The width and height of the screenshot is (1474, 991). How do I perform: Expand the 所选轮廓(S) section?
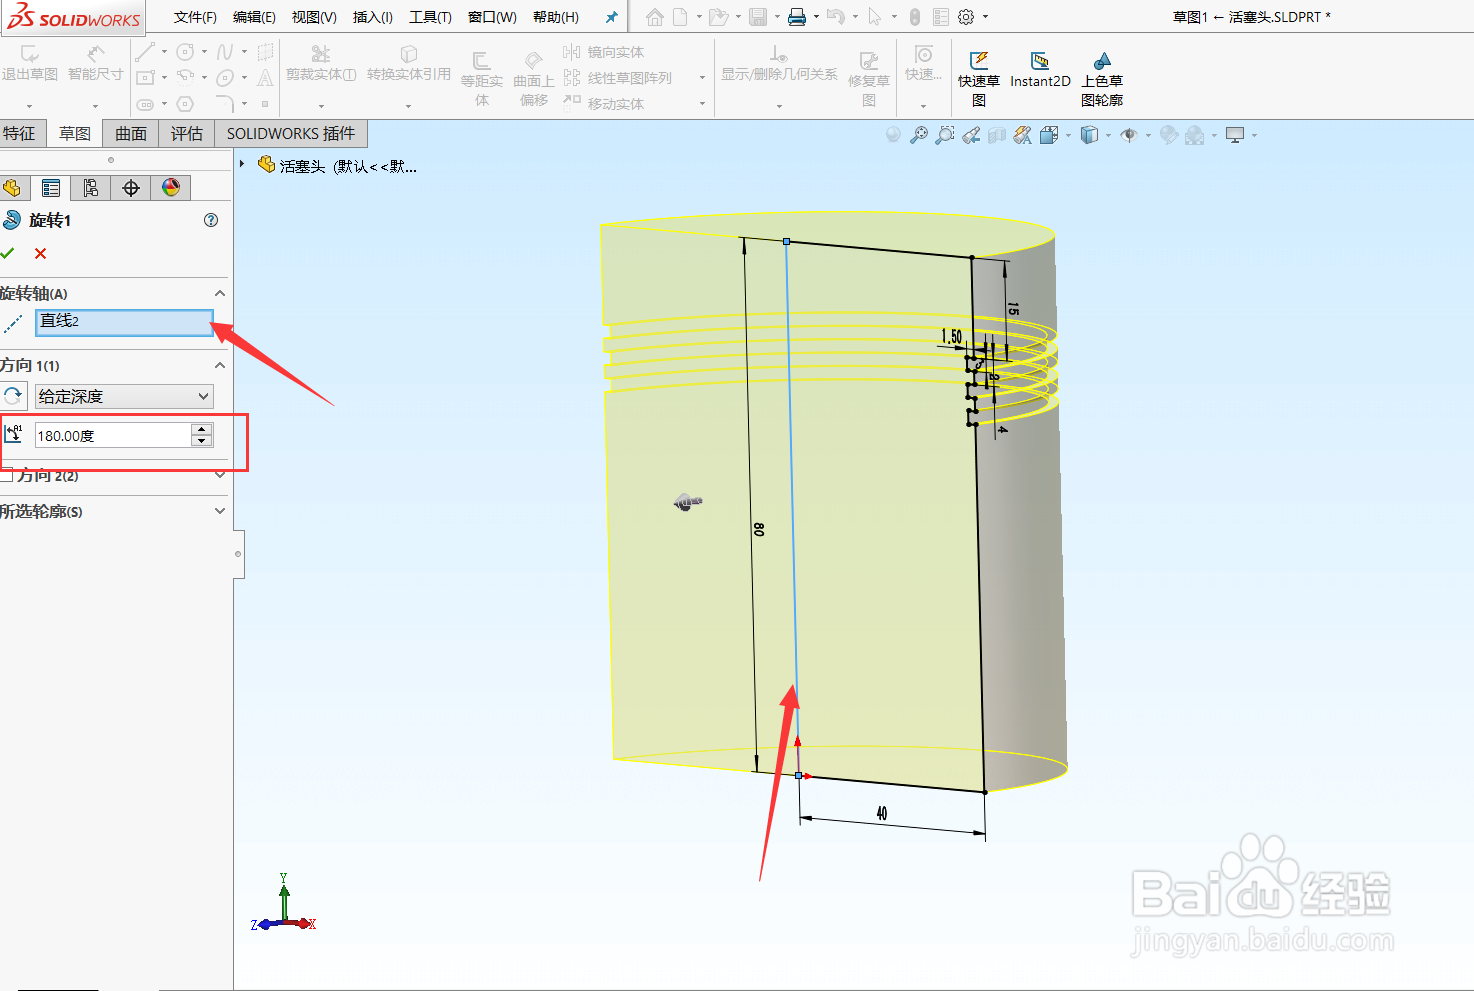coord(219,511)
